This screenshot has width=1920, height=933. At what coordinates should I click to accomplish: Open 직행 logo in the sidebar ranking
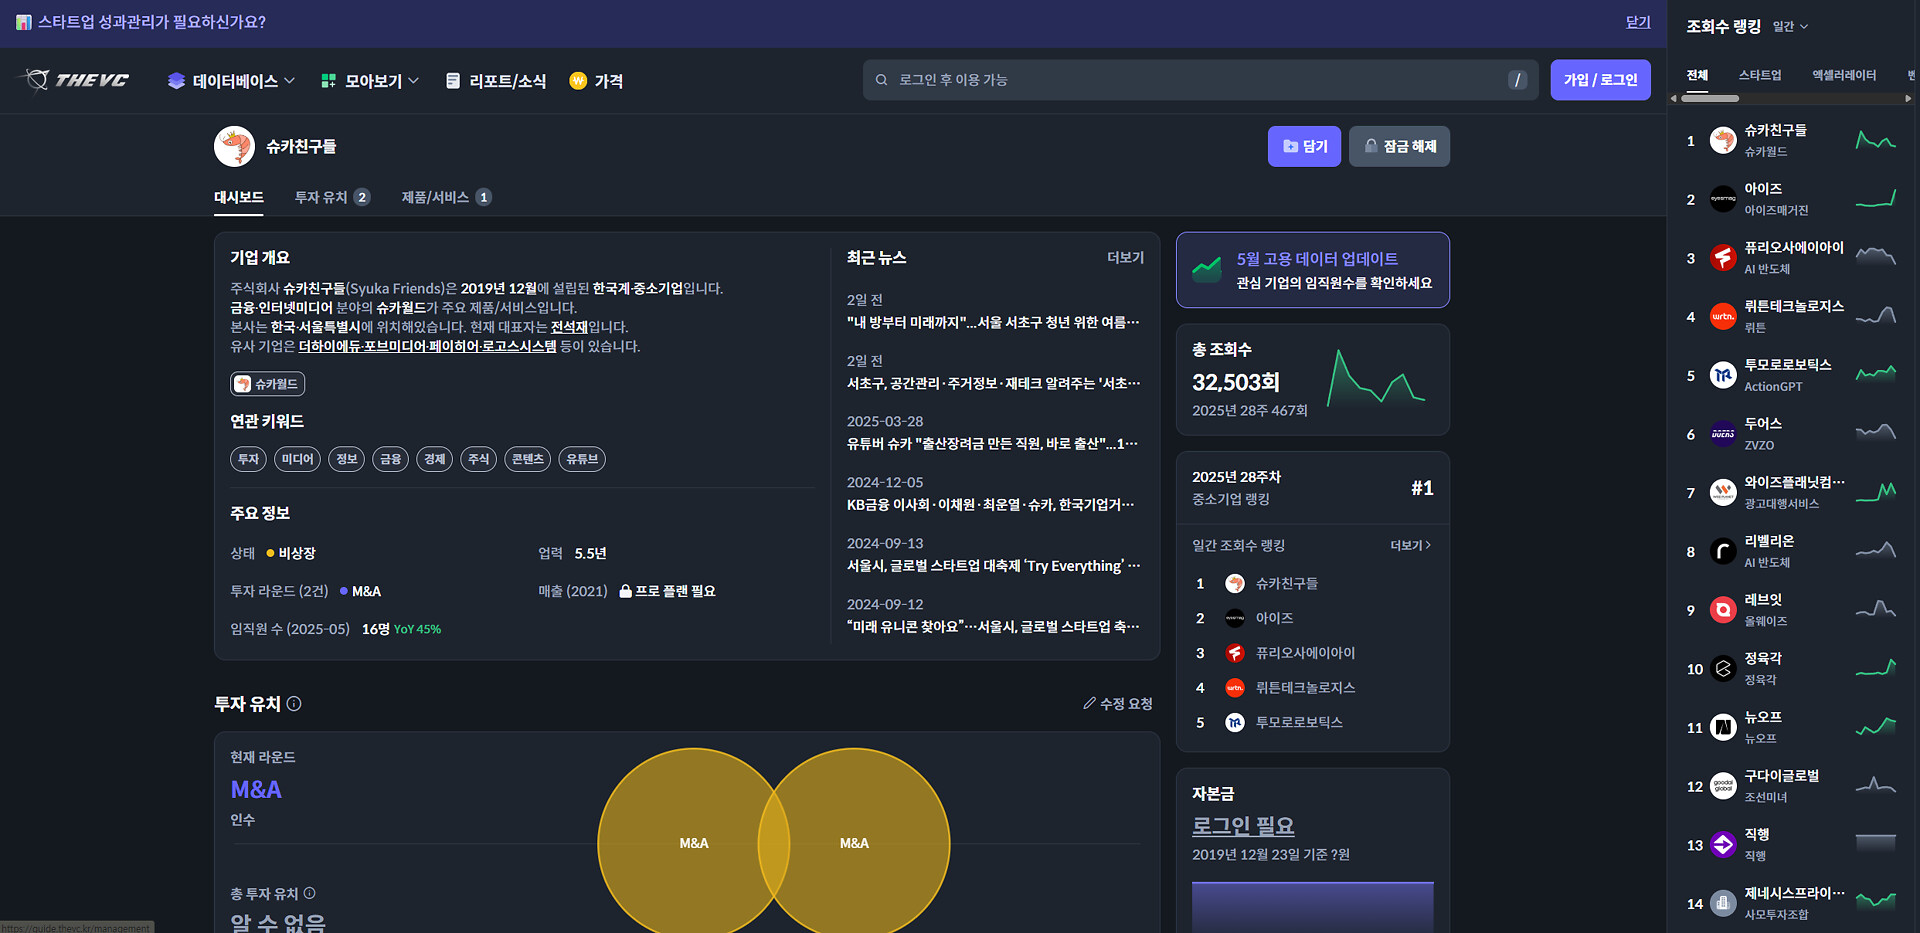(1723, 845)
